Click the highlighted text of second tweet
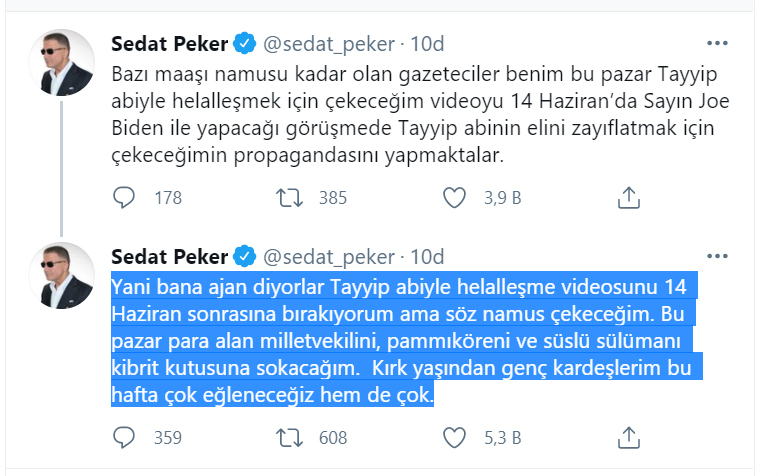Screen dimensions: 778x476 (x=400, y=341)
